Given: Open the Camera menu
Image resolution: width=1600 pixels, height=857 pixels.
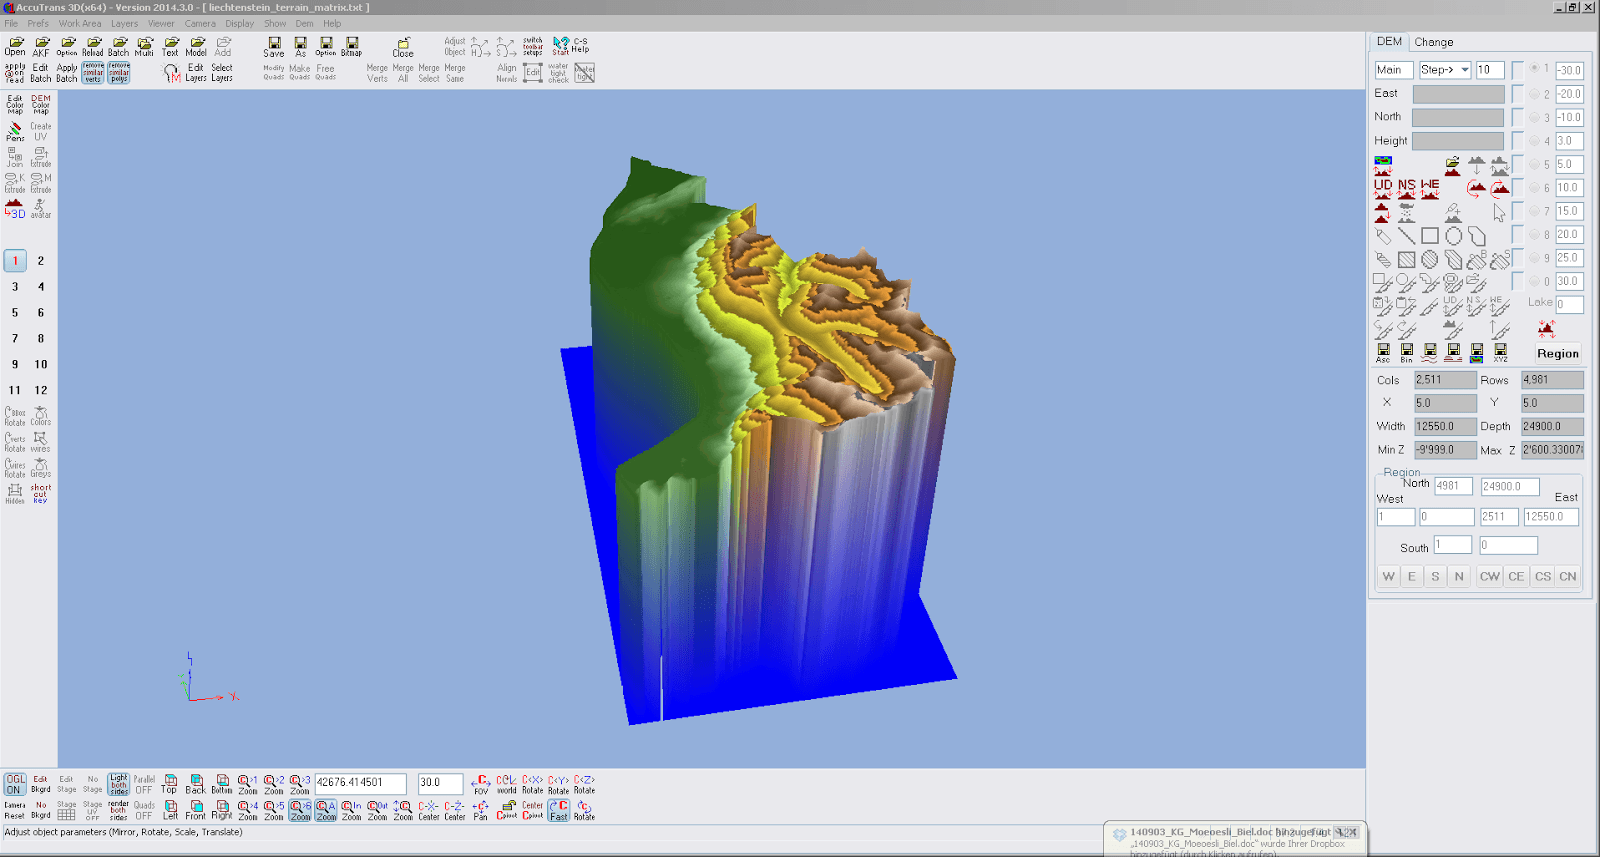Looking at the screenshot, I should 200,23.
